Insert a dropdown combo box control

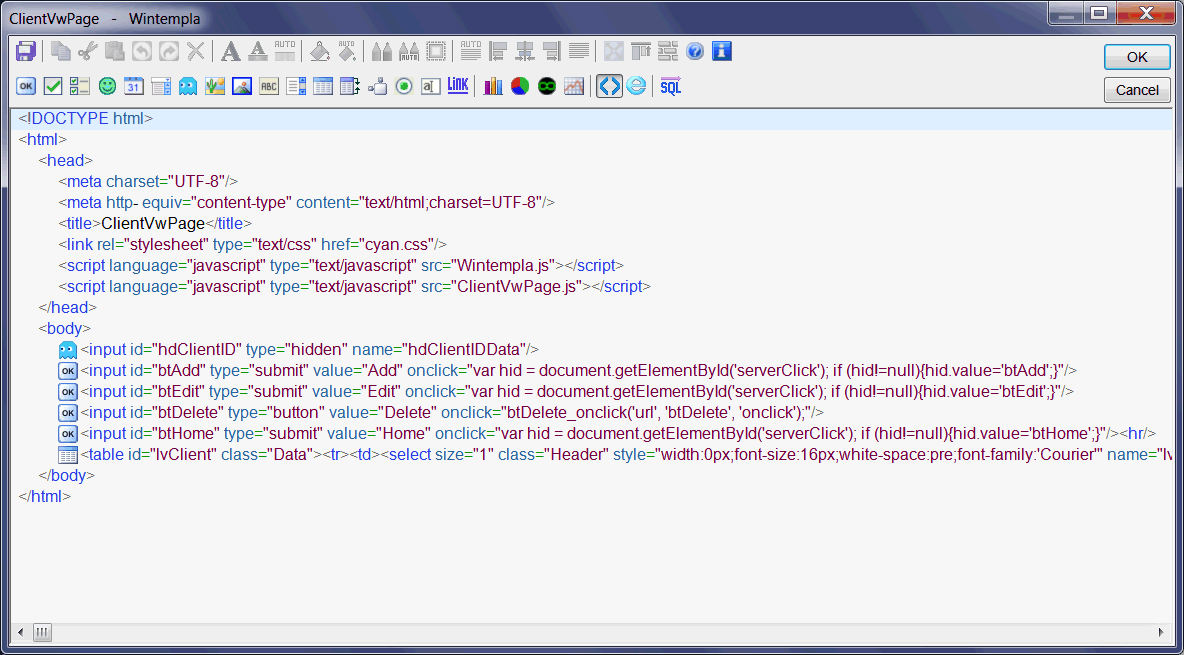tap(161, 87)
